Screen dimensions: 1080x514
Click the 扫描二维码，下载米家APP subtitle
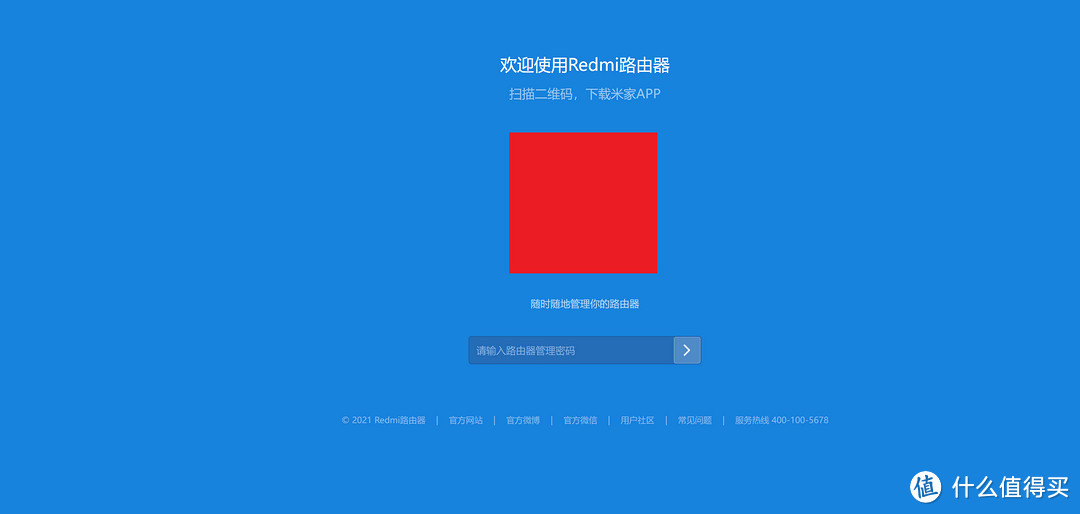pos(585,94)
